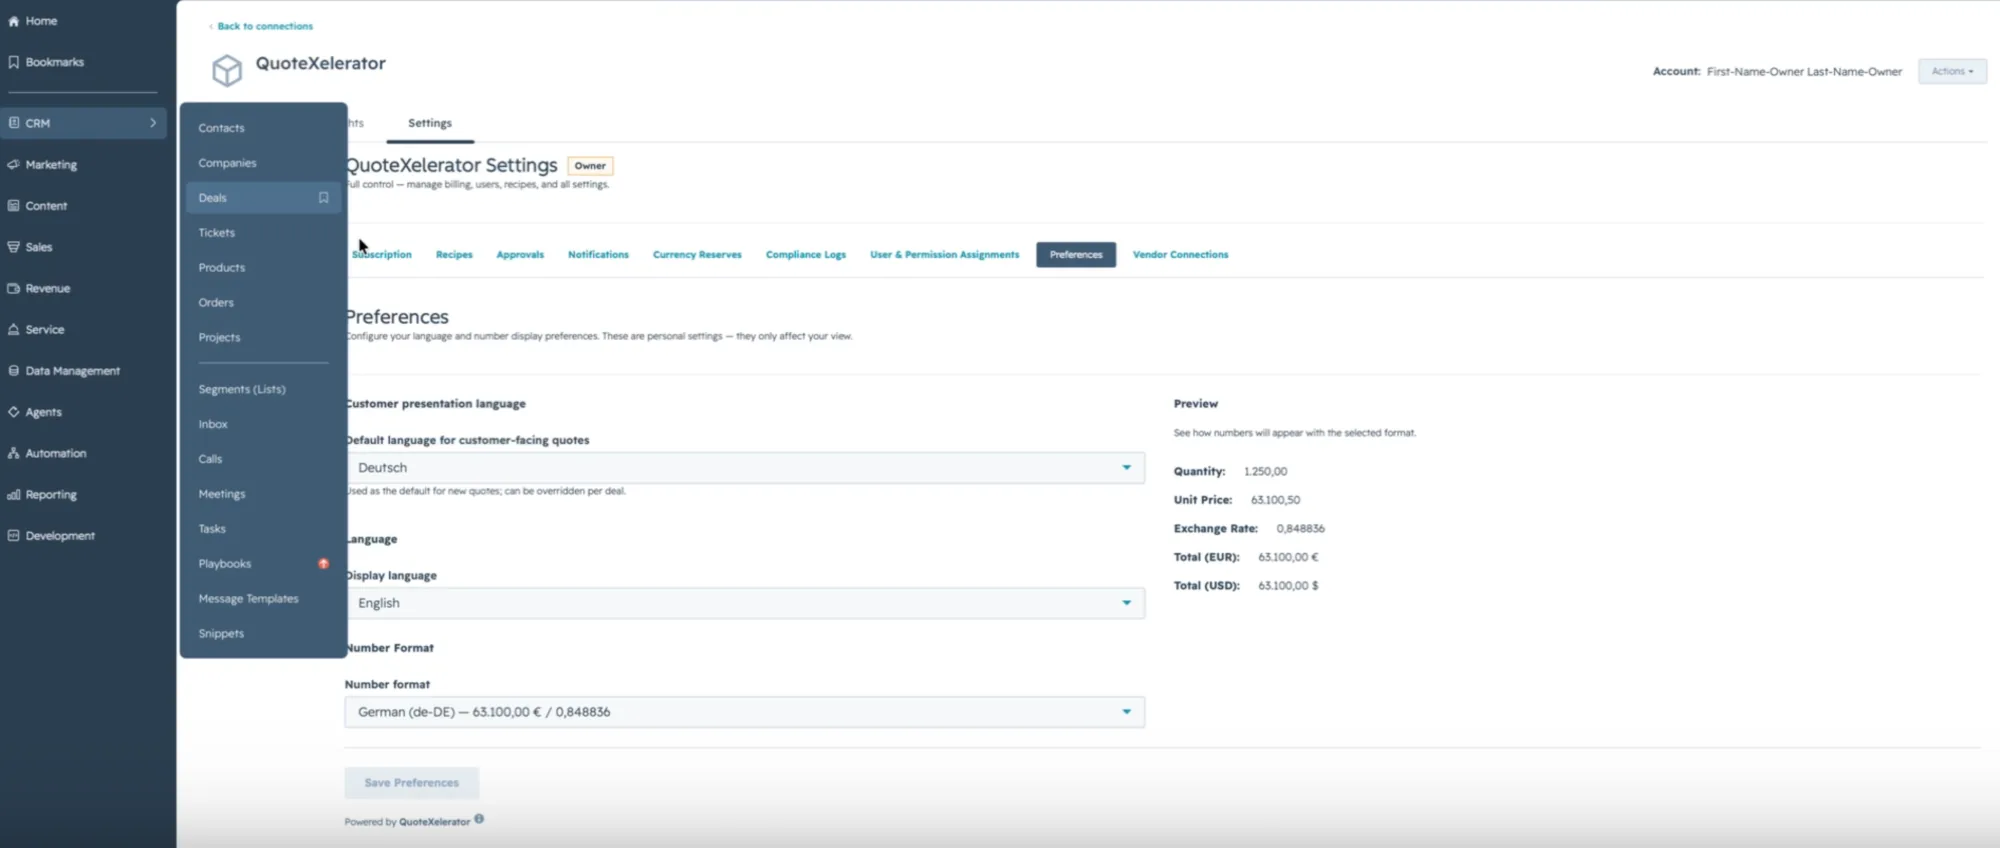
Task: Click the Automation icon in sidebar
Action: (14, 453)
